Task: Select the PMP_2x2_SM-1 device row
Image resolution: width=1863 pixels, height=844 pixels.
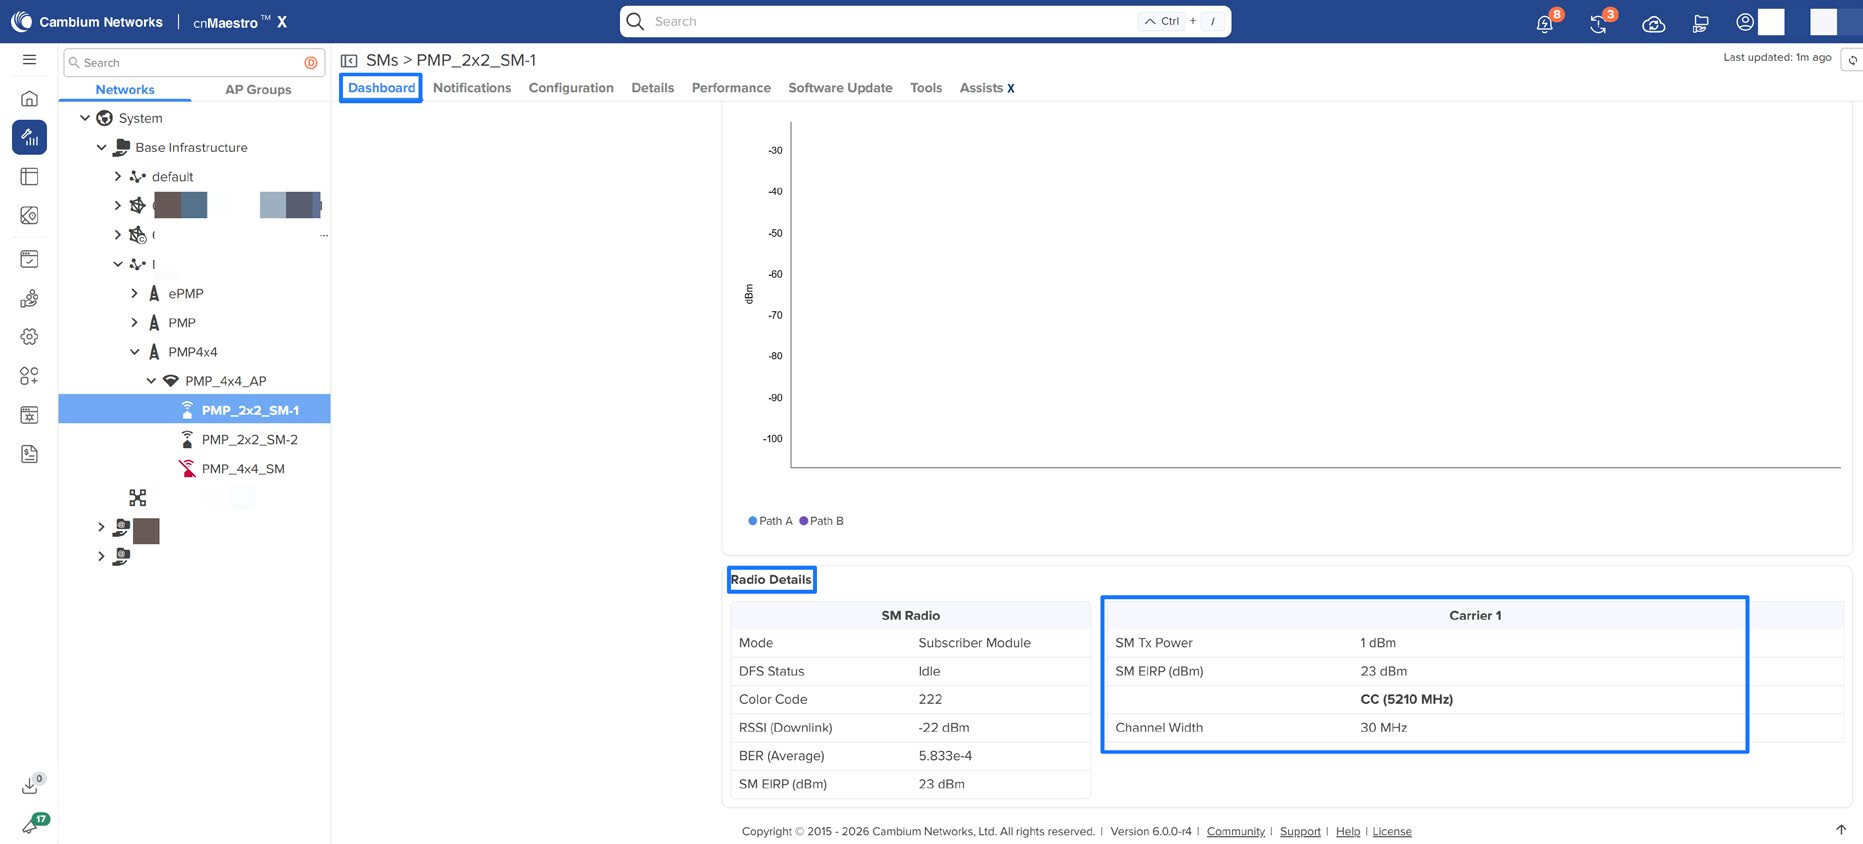Action: pyautogui.click(x=195, y=410)
